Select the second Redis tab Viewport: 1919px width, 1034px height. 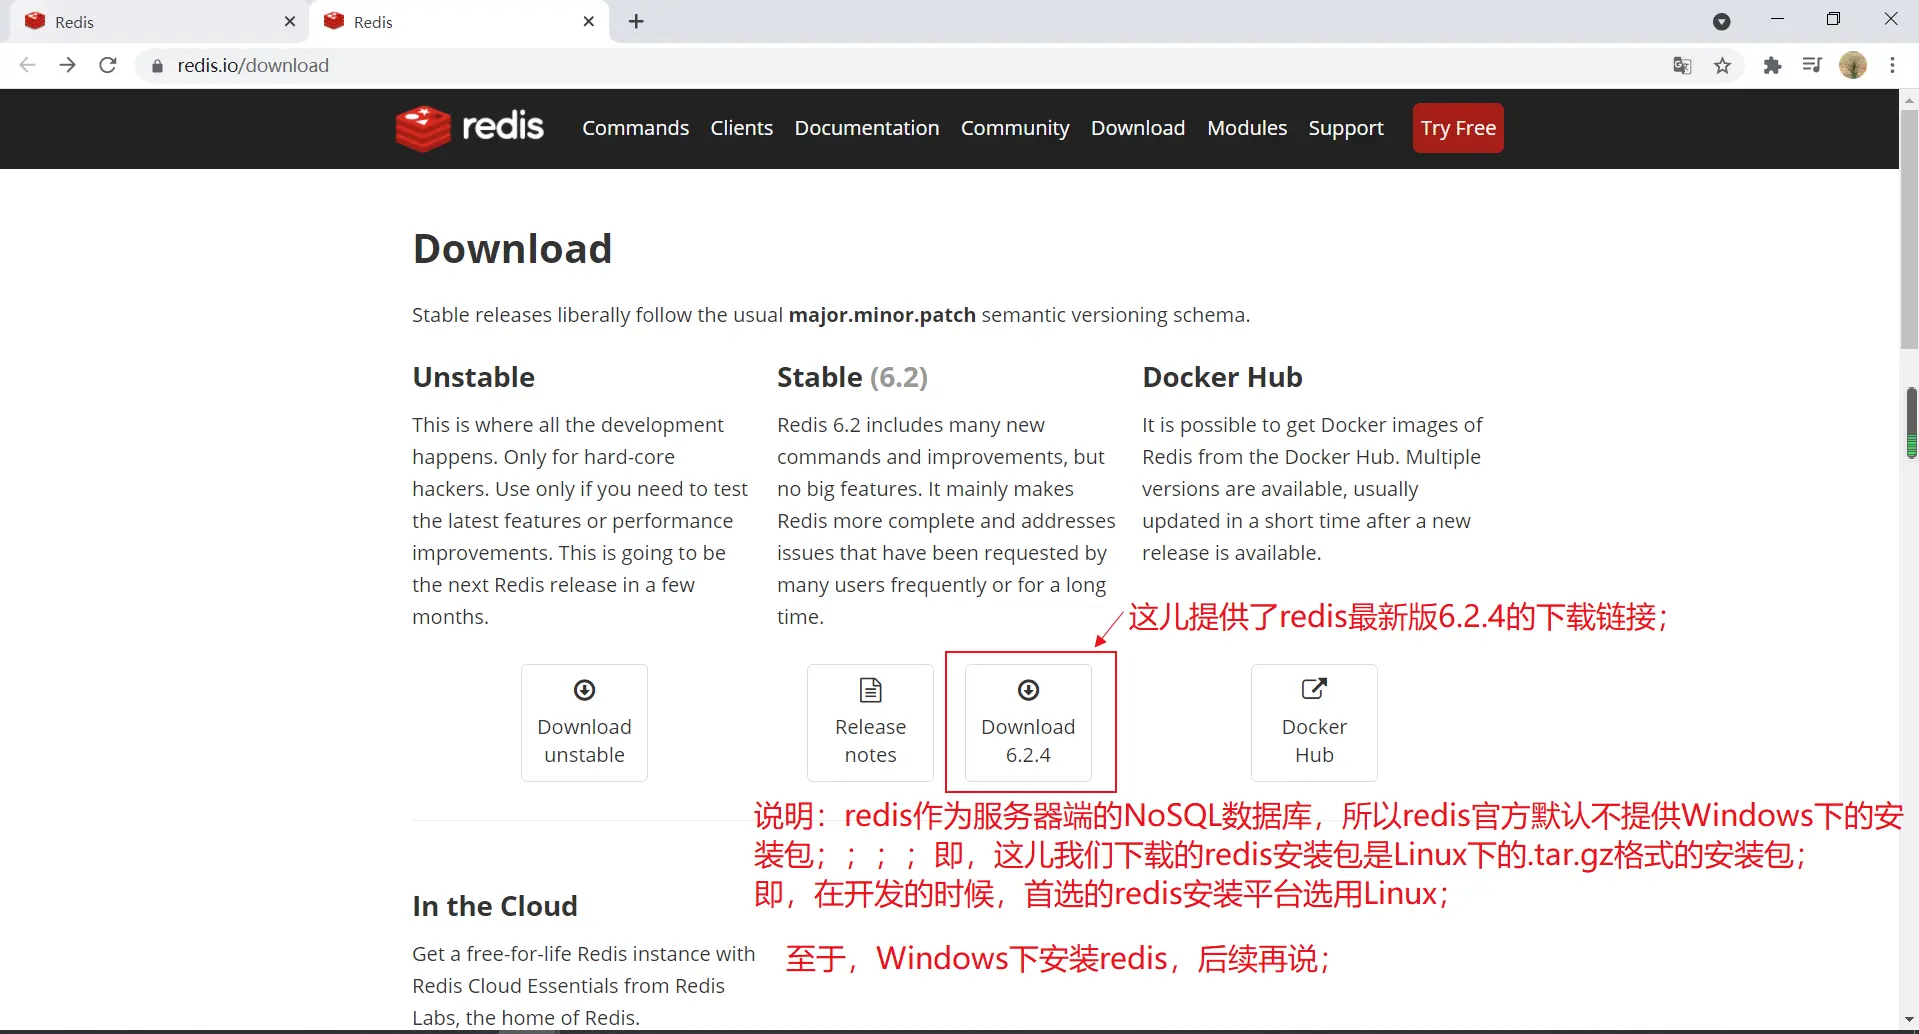pos(458,21)
